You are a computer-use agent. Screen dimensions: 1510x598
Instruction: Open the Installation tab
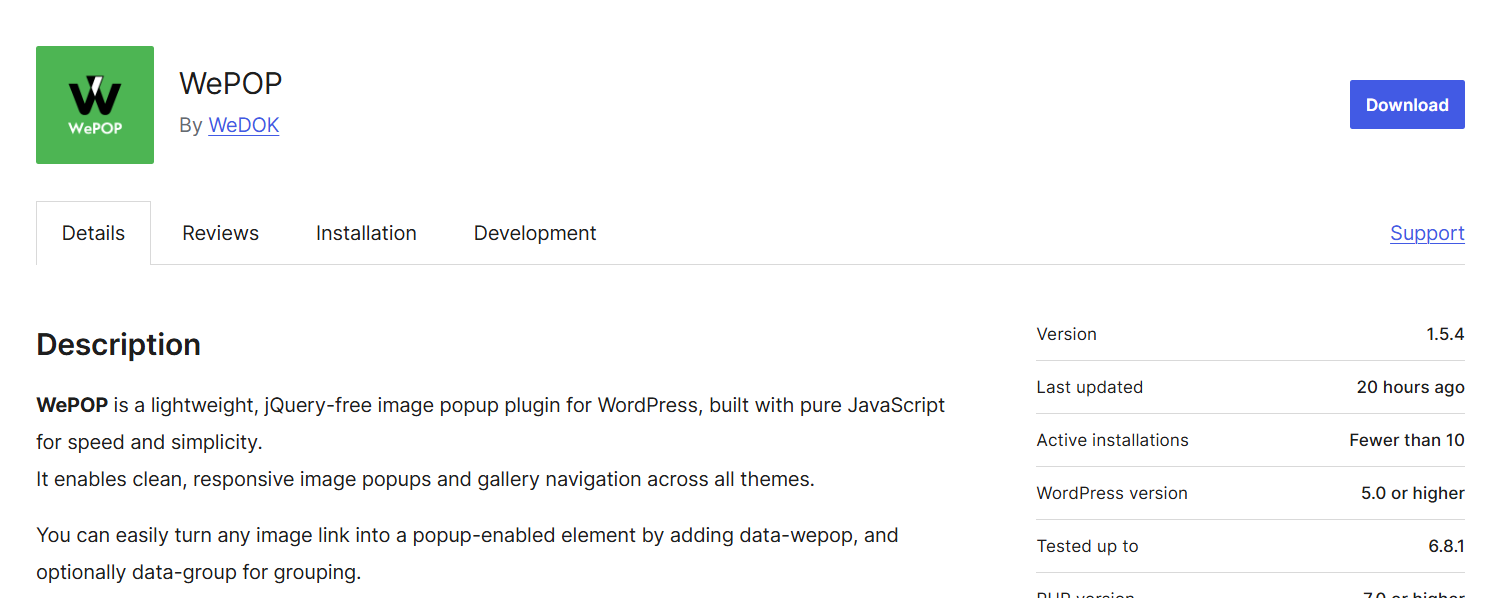click(366, 233)
